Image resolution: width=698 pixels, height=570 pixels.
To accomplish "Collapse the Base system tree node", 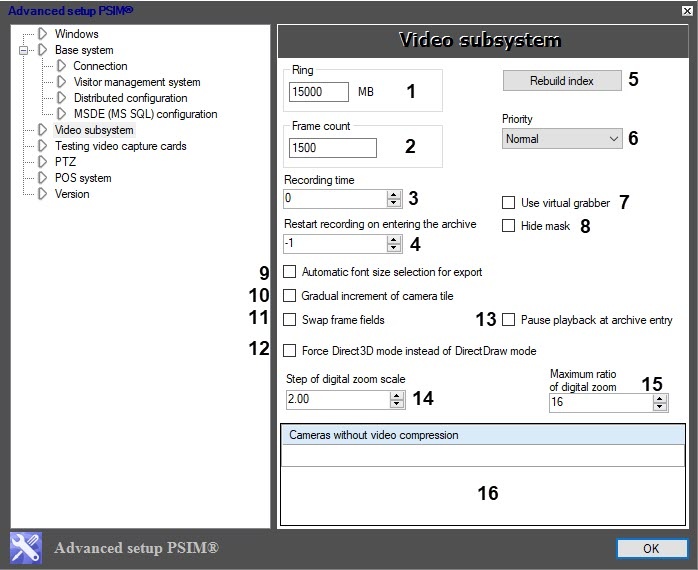I will pyautogui.click(x=23, y=50).
